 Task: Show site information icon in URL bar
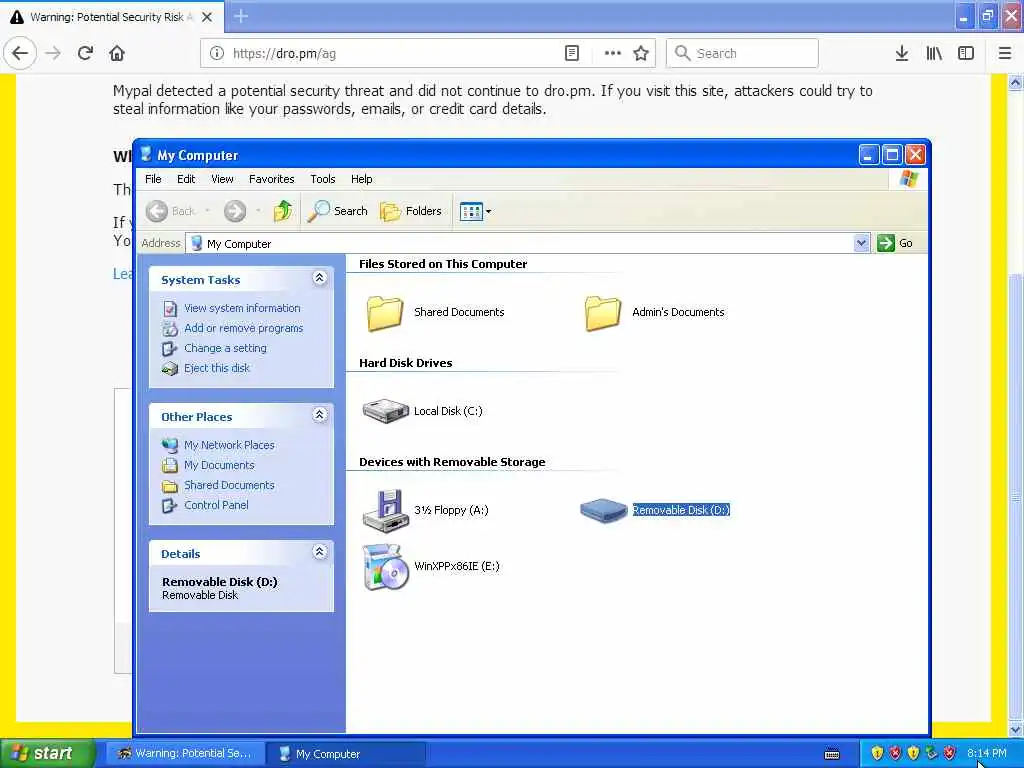216,54
